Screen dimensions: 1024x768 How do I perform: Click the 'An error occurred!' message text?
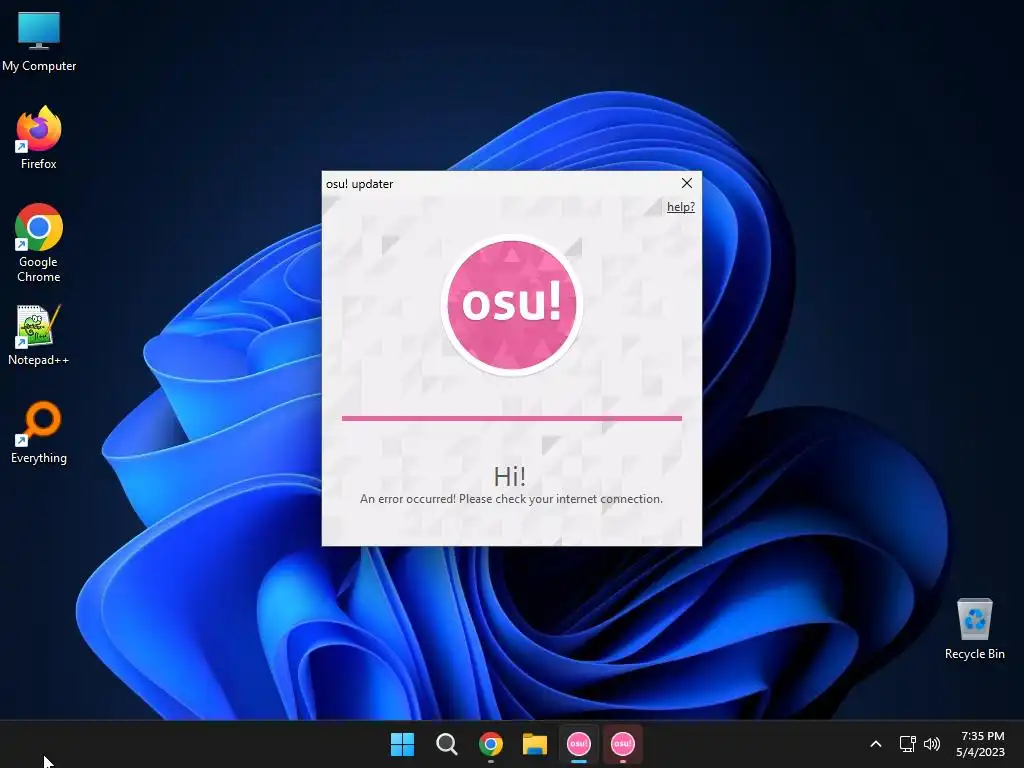[x=511, y=499]
